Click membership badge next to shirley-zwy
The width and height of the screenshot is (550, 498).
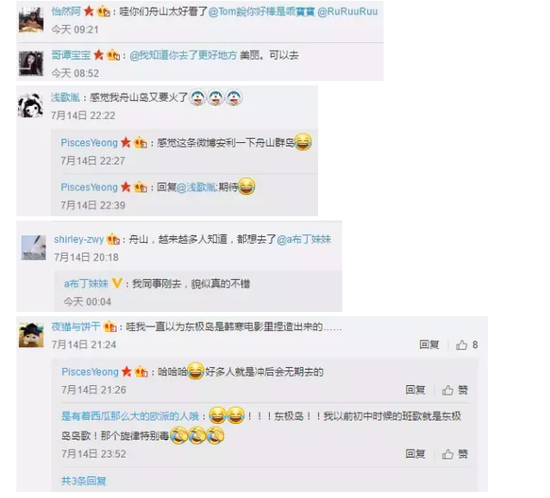point(113,240)
